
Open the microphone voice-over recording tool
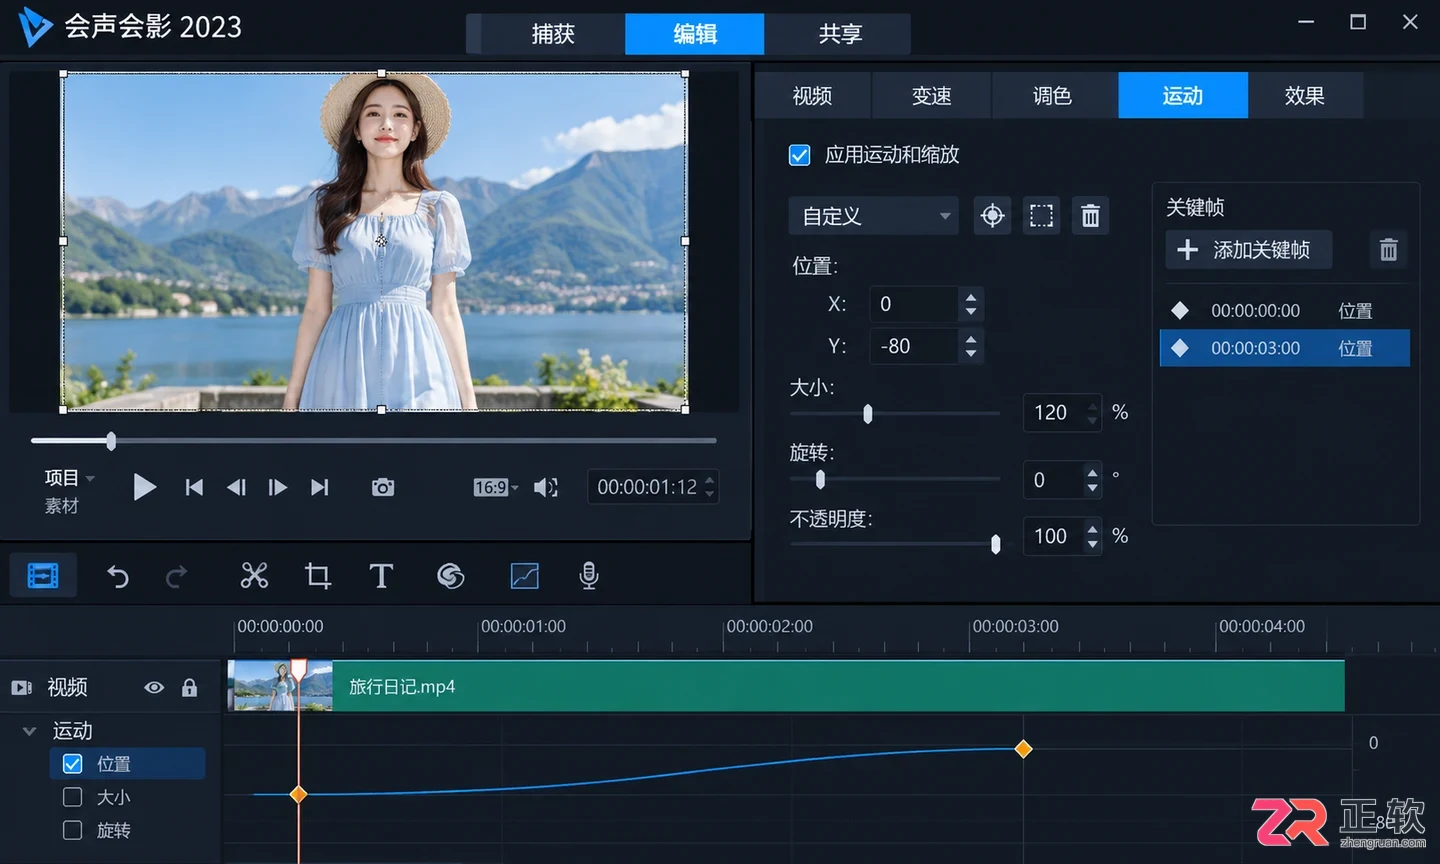pos(589,575)
